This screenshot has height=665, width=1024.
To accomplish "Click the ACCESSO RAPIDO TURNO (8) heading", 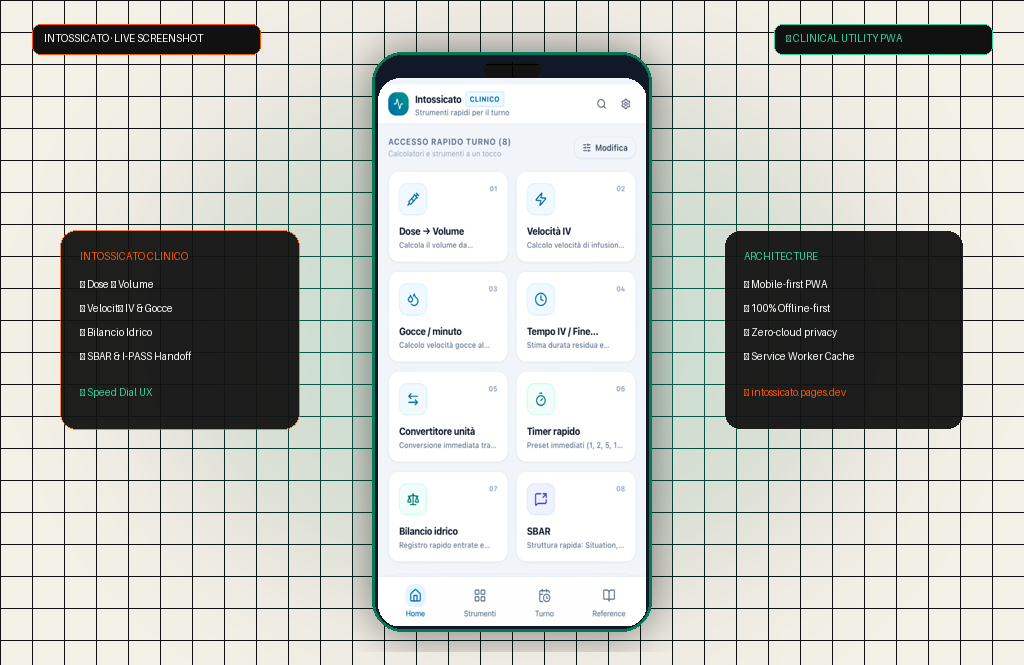I will [449, 142].
